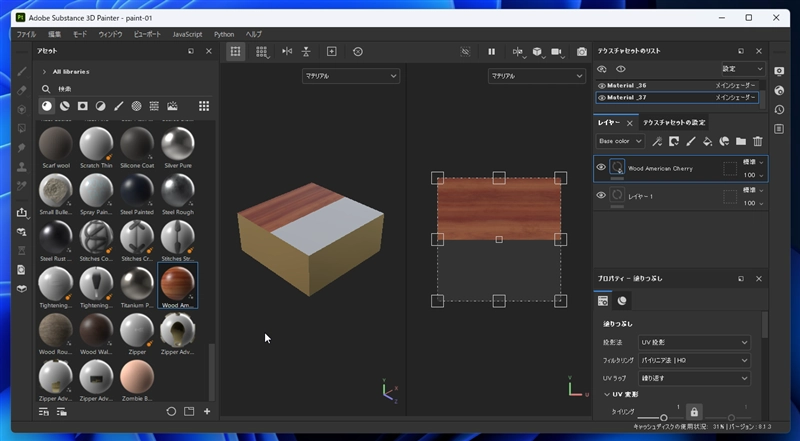The height and width of the screenshot is (441, 800).
Task: Toggle visibility of Material _36 texture set
Action: coord(602,86)
